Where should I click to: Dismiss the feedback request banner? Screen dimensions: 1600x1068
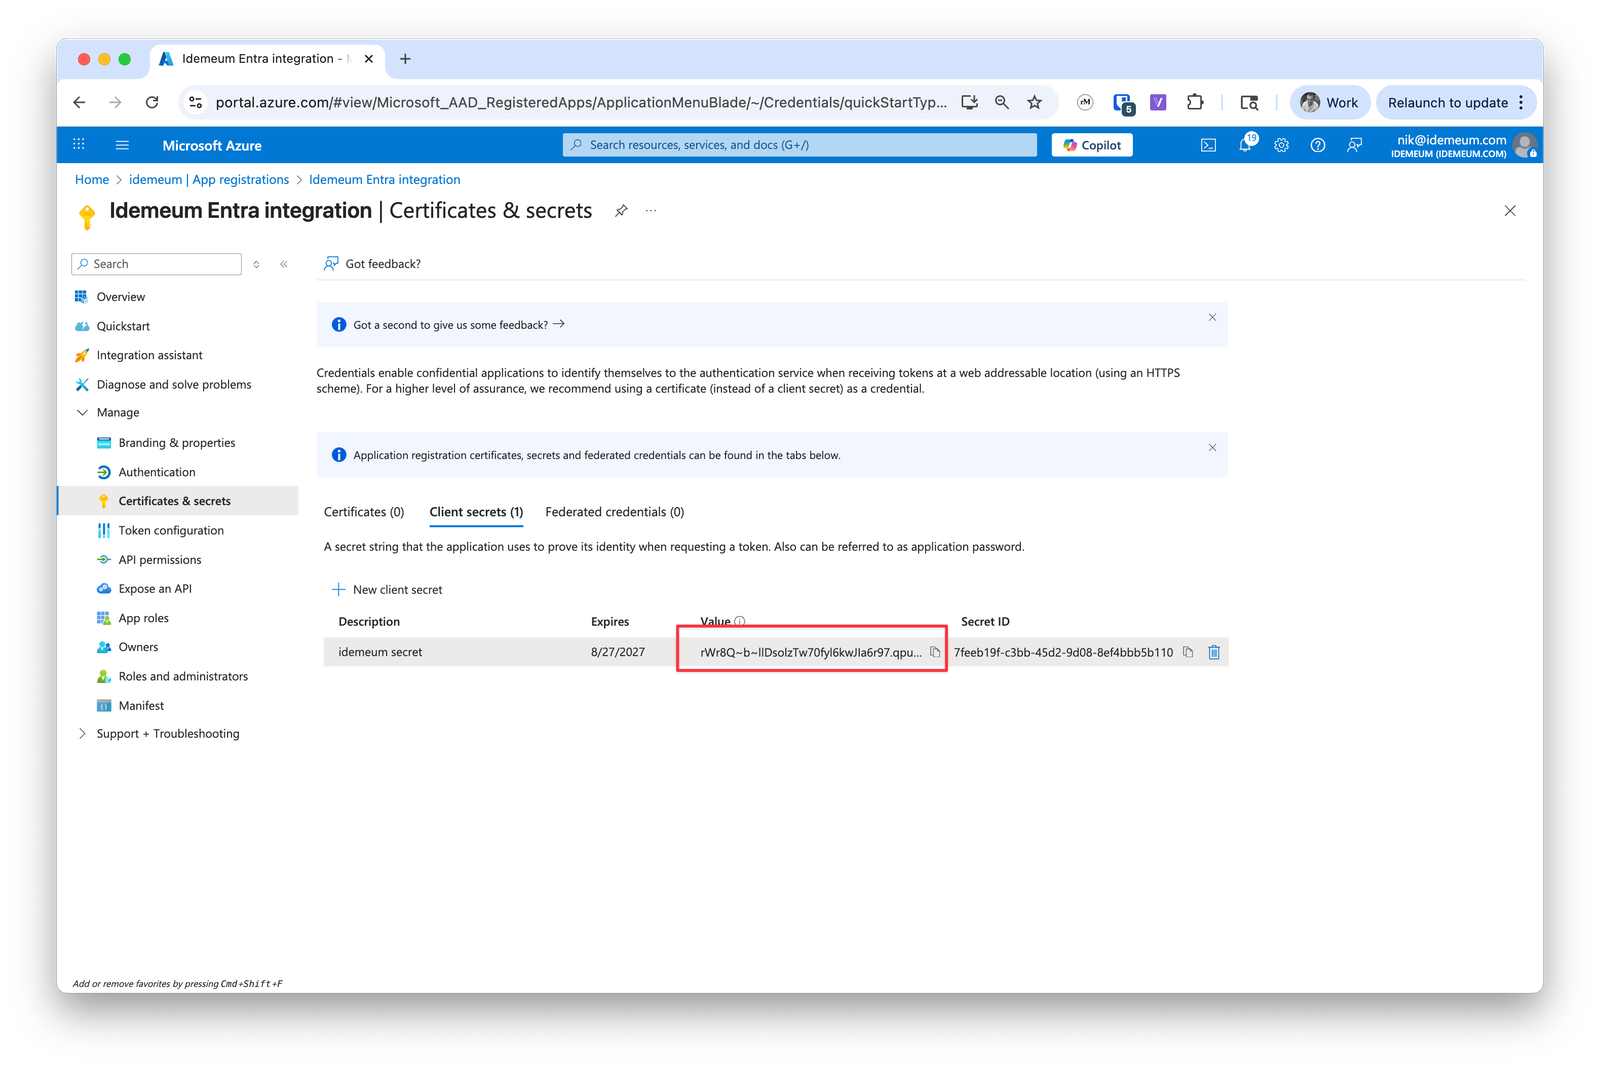1212,317
